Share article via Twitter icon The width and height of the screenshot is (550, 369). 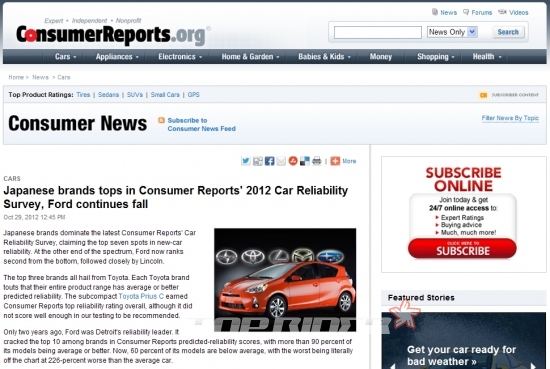click(246, 161)
